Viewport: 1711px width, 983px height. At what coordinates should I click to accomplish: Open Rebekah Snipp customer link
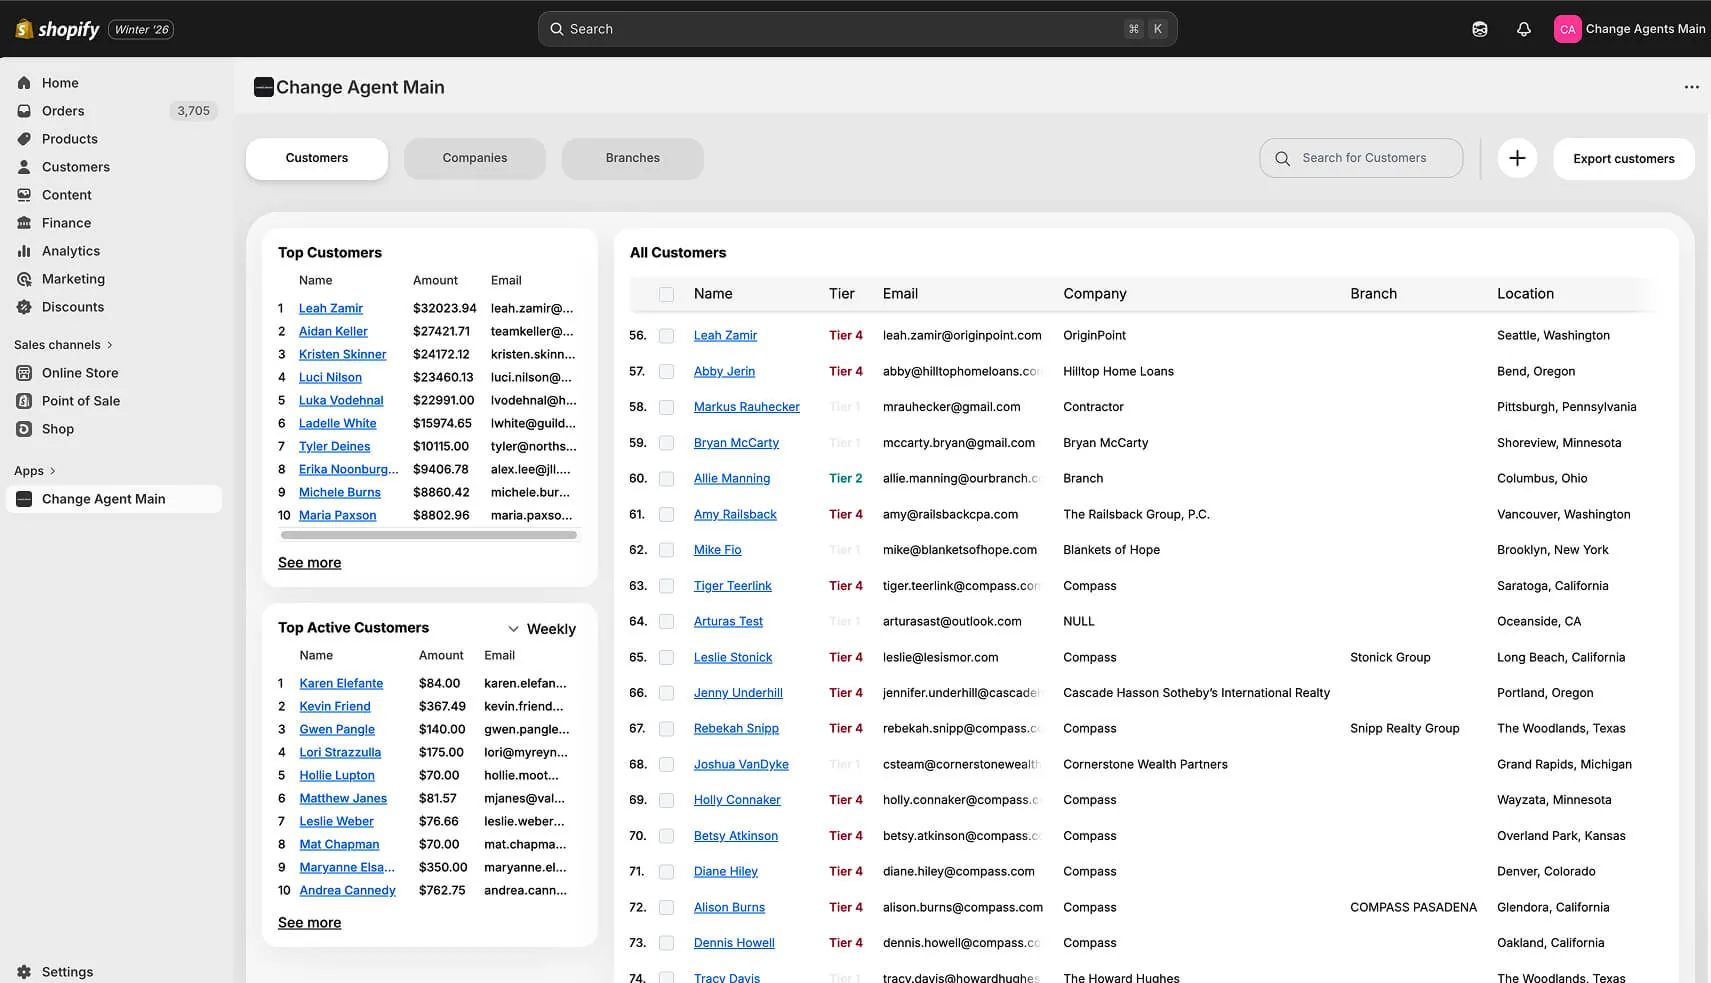[x=736, y=729]
